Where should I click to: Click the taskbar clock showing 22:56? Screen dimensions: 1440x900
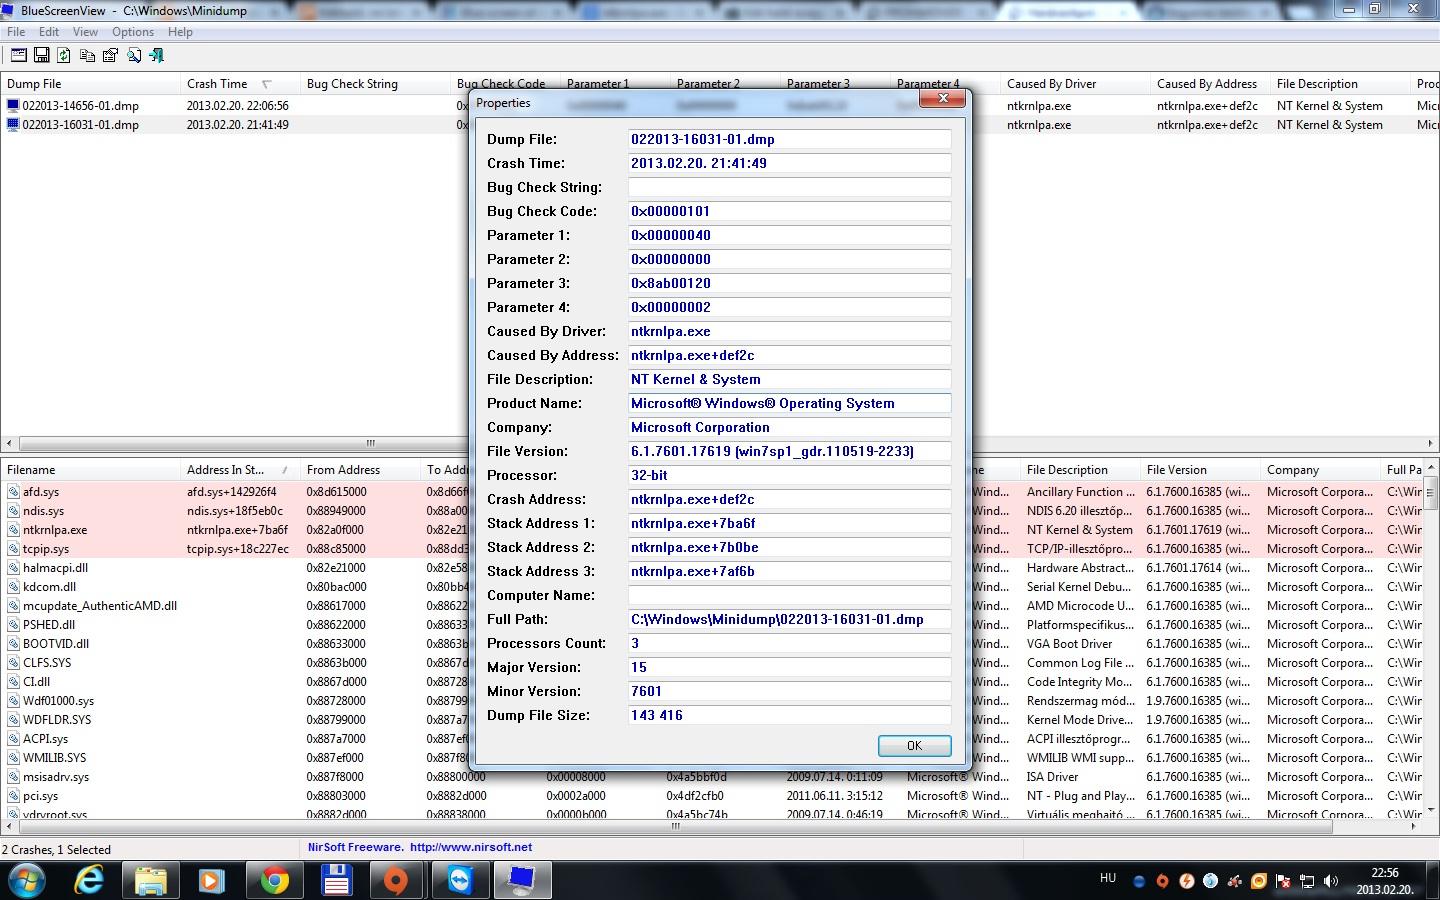click(x=1385, y=880)
